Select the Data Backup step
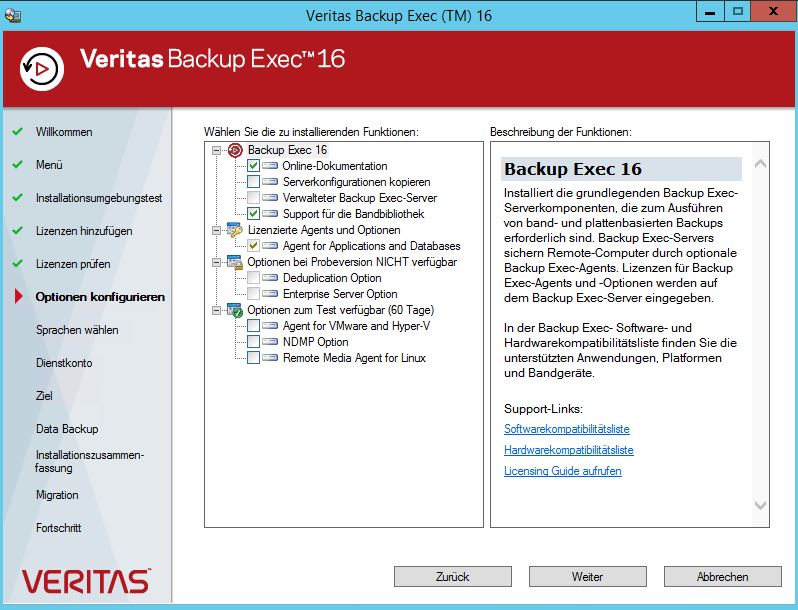The height and width of the screenshot is (610, 798). click(x=67, y=429)
